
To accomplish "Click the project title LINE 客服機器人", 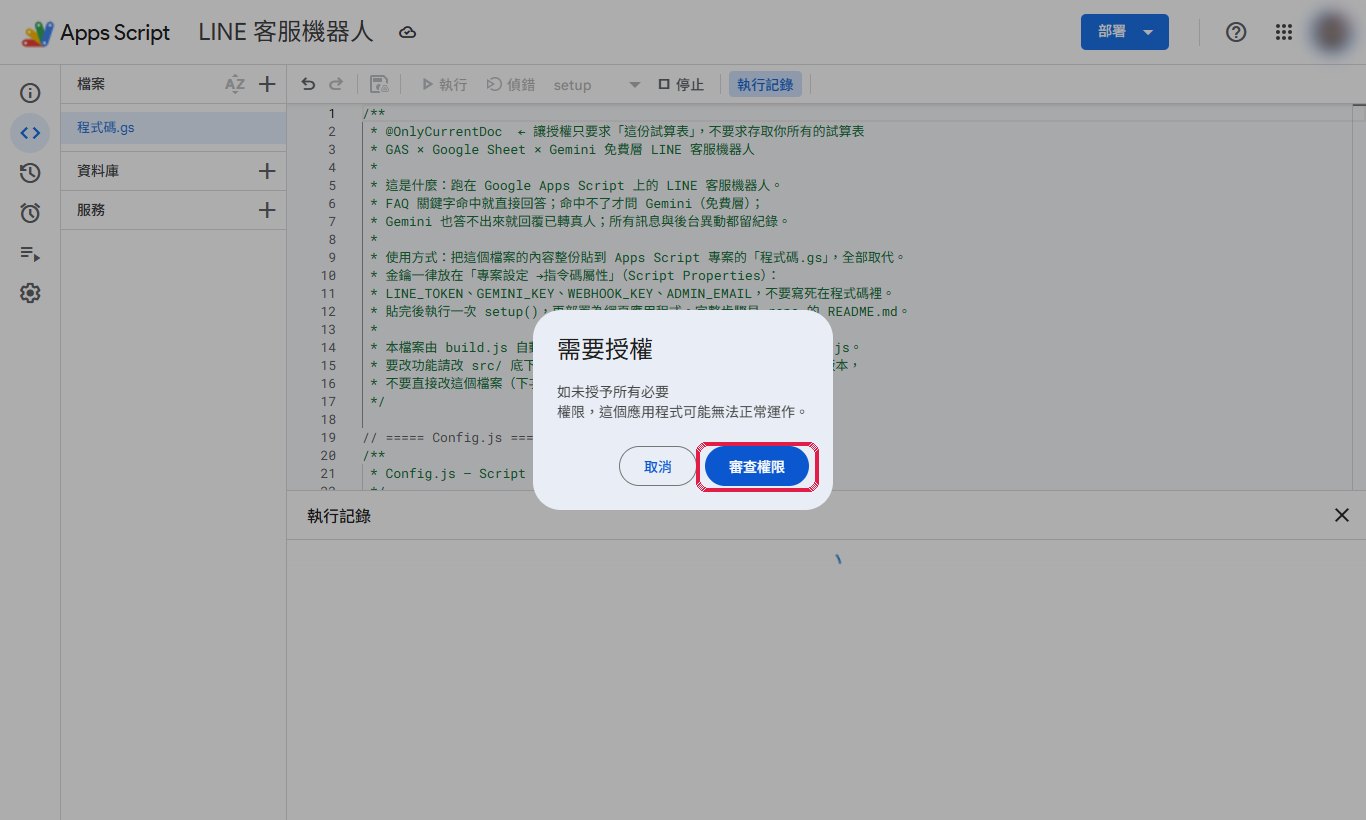I will tap(286, 32).
